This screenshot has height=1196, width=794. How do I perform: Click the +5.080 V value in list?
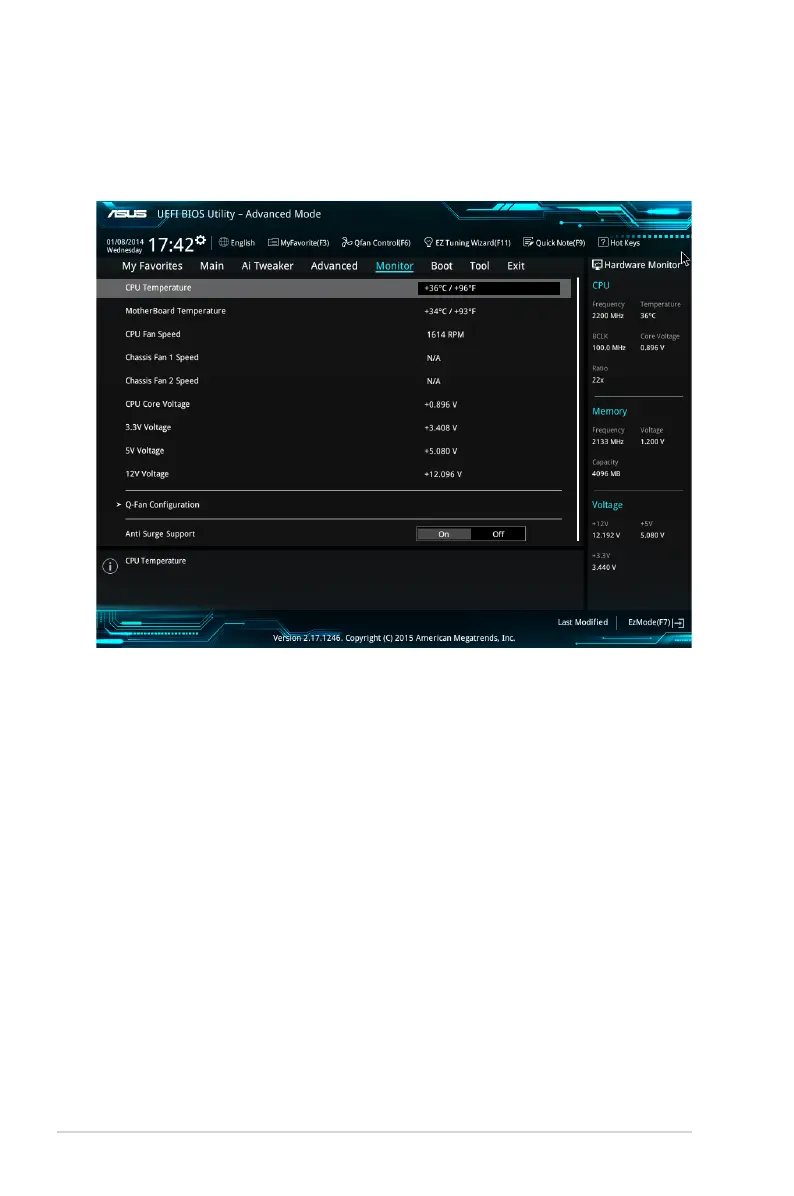(441, 451)
